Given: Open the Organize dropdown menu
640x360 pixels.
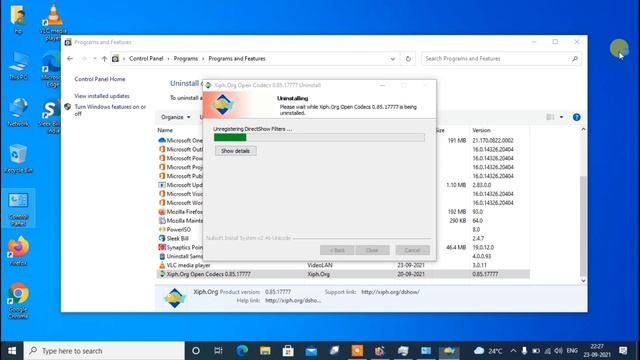Looking at the screenshot, I should point(176,117).
